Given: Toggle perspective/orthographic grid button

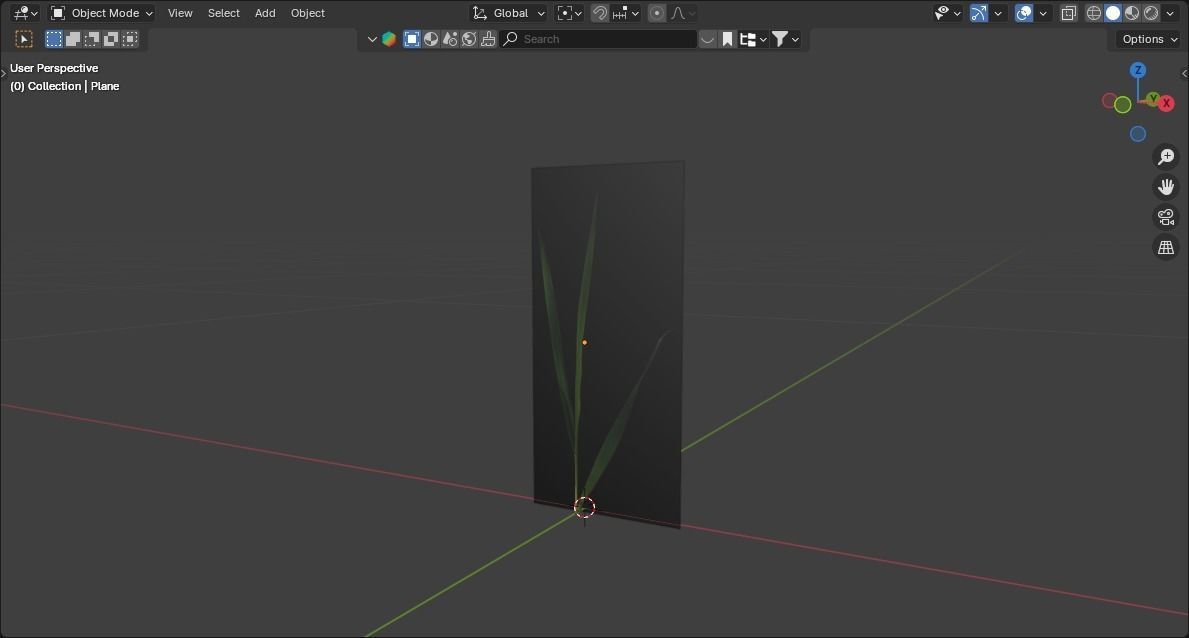Looking at the screenshot, I should 1165,247.
